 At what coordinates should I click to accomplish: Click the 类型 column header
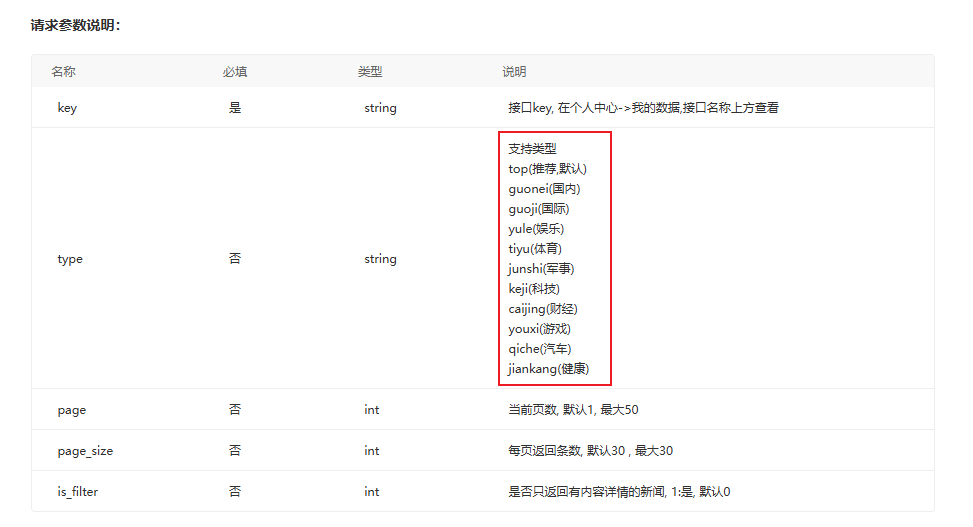pos(370,72)
